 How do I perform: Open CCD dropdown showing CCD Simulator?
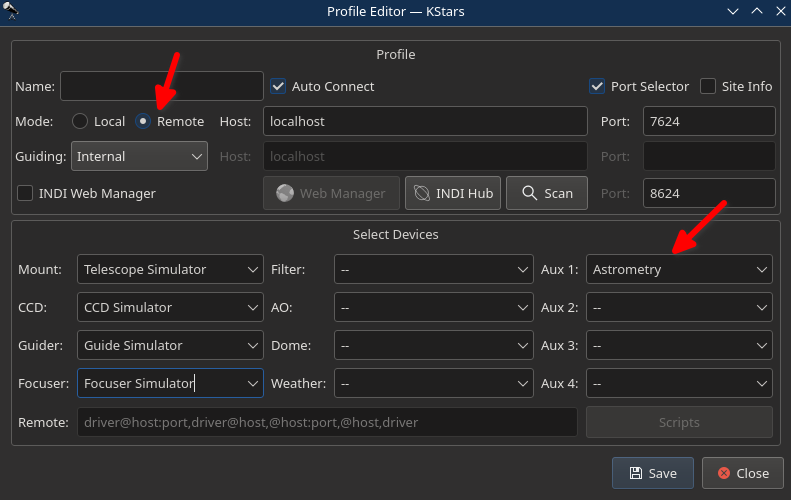[170, 307]
